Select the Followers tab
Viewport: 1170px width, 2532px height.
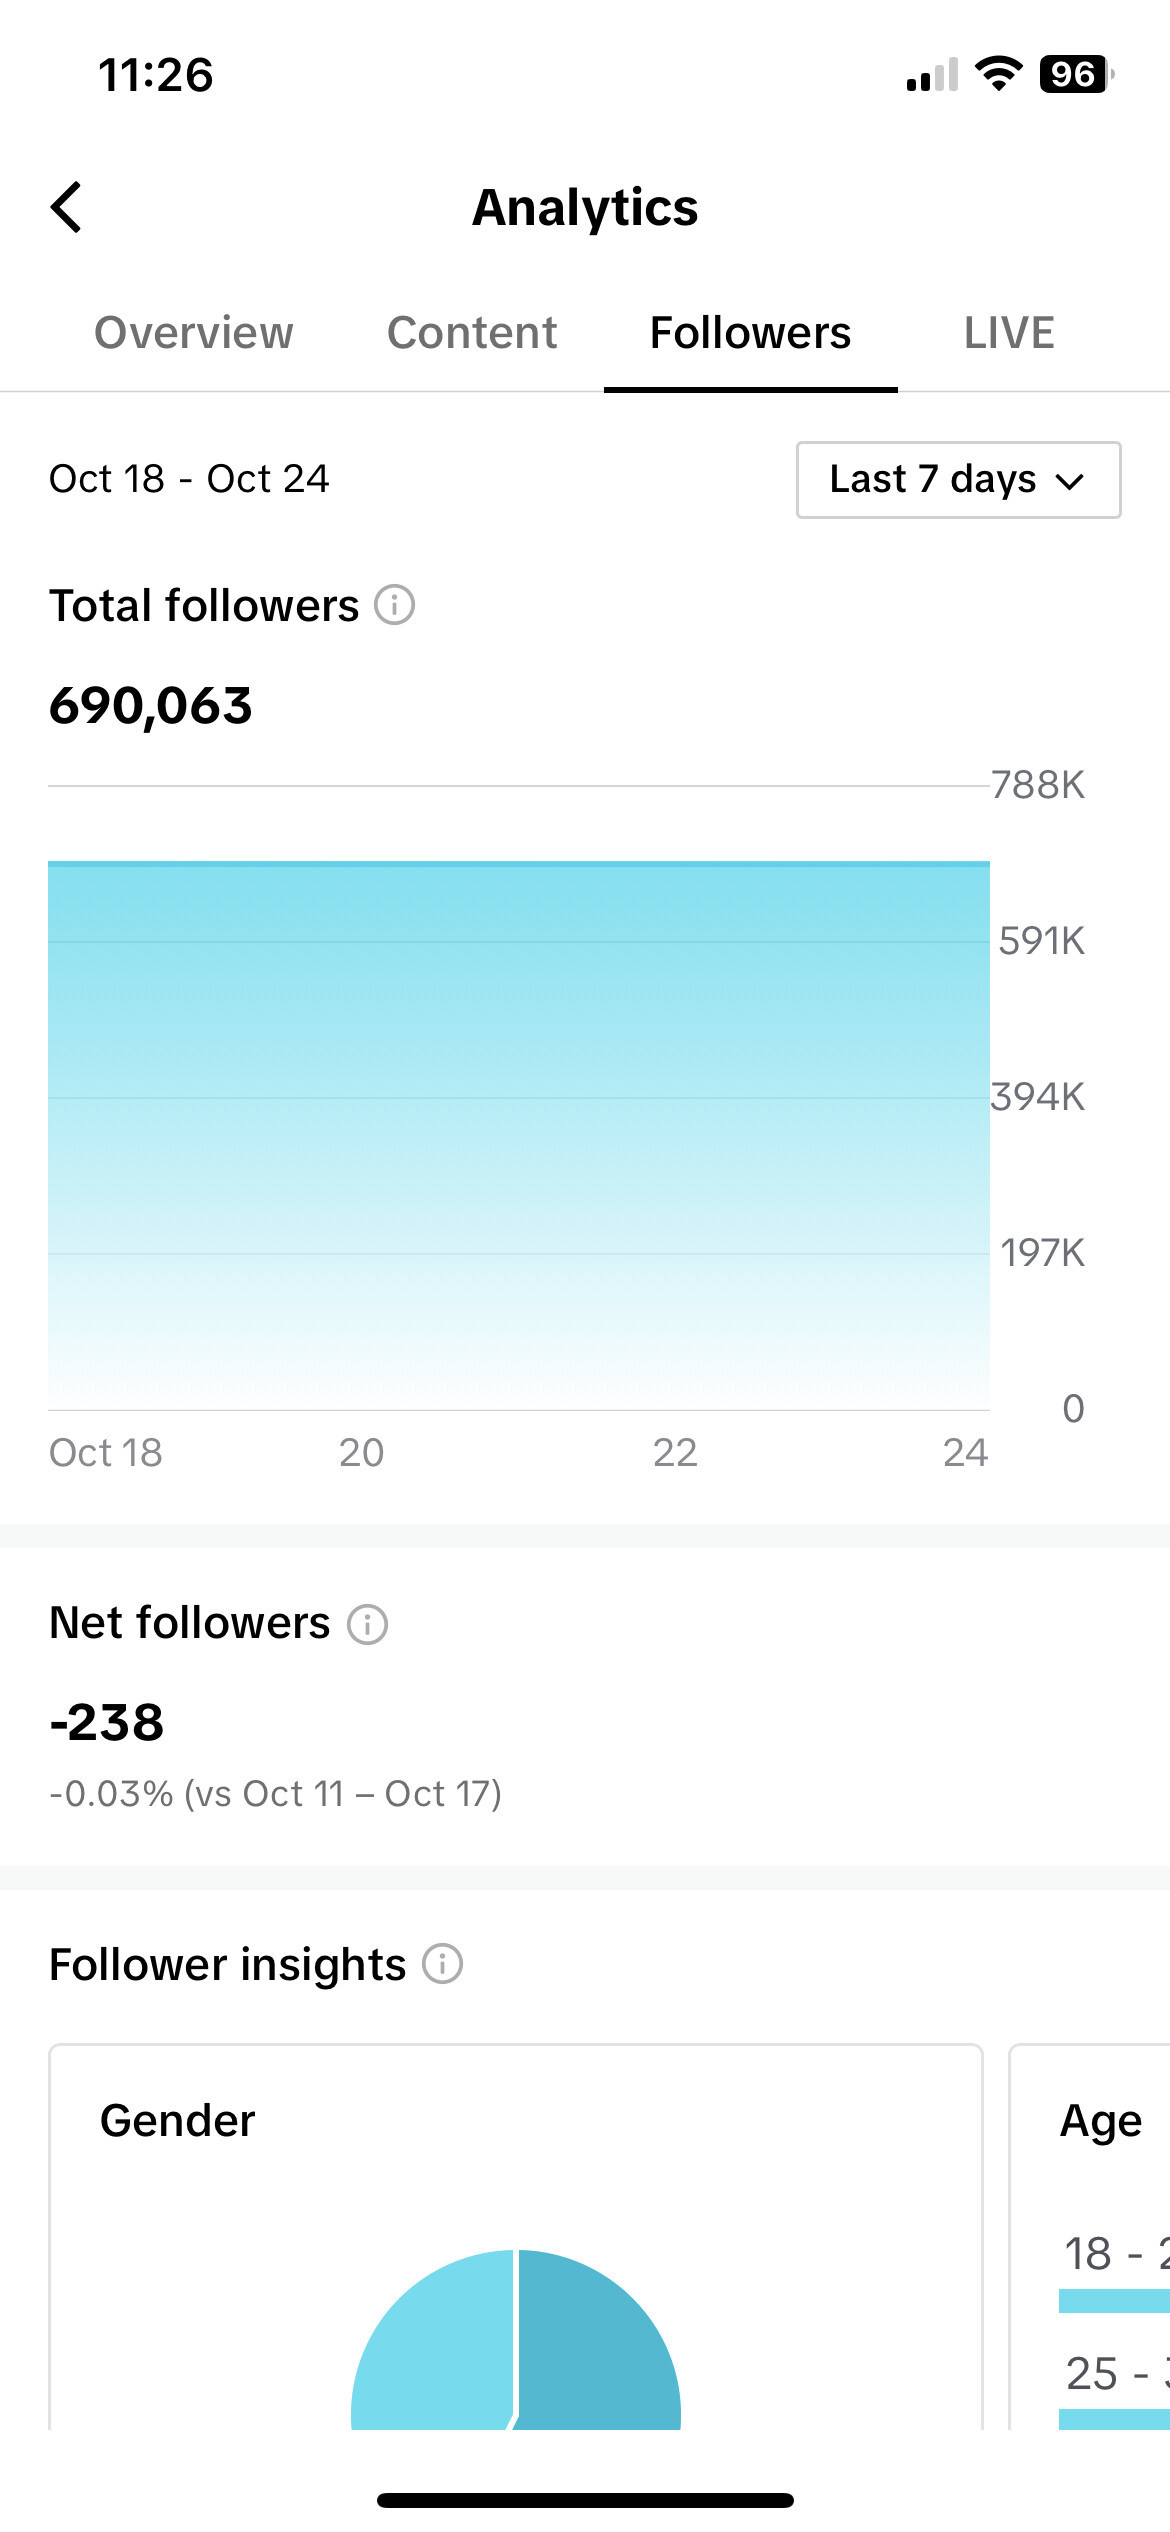click(750, 333)
